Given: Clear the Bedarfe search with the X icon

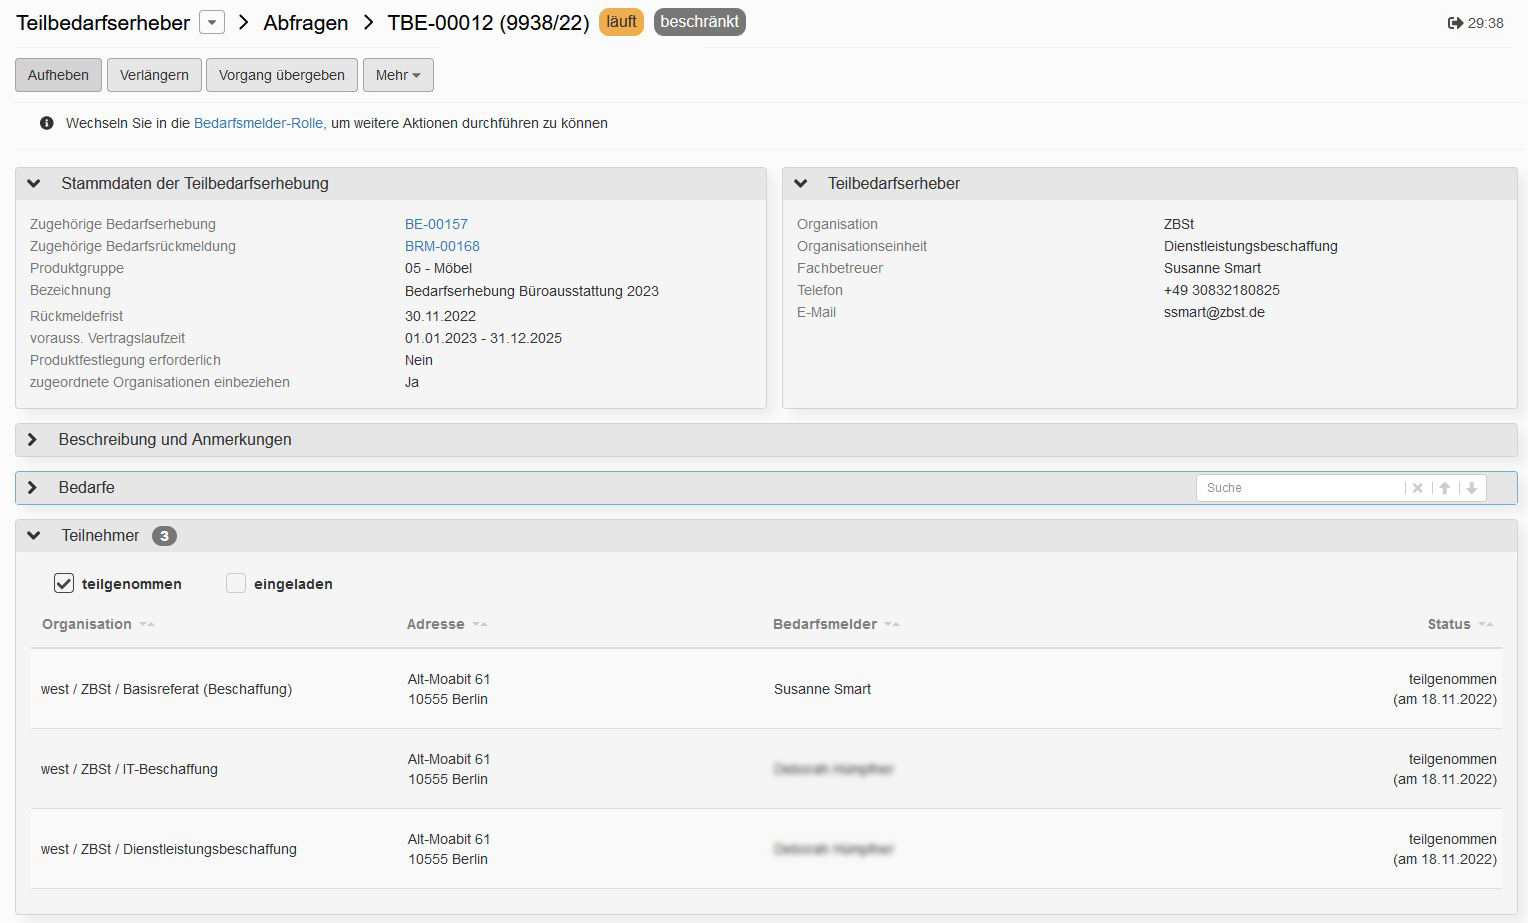Looking at the screenshot, I should click(x=1417, y=488).
